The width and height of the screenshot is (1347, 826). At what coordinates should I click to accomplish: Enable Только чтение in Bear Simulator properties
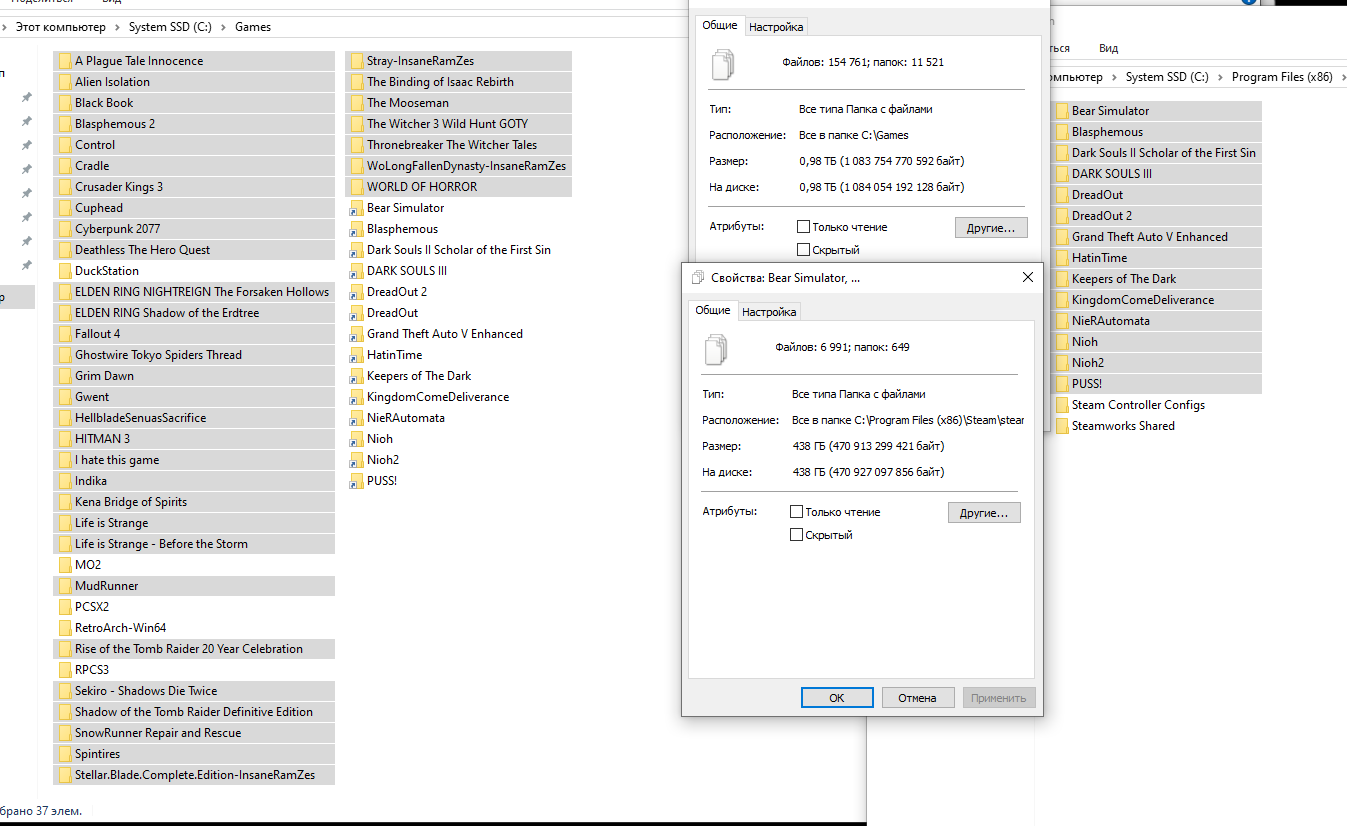pos(797,512)
